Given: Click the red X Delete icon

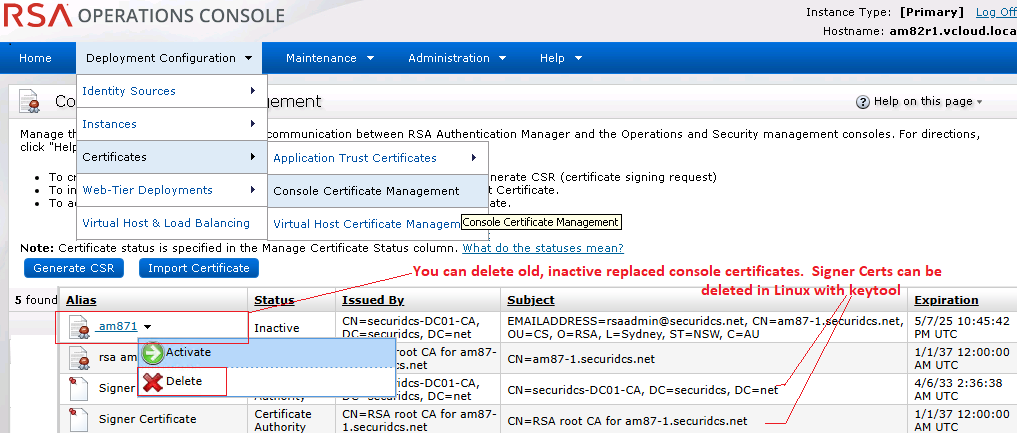Looking at the screenshot, I should tap(153, 381).
